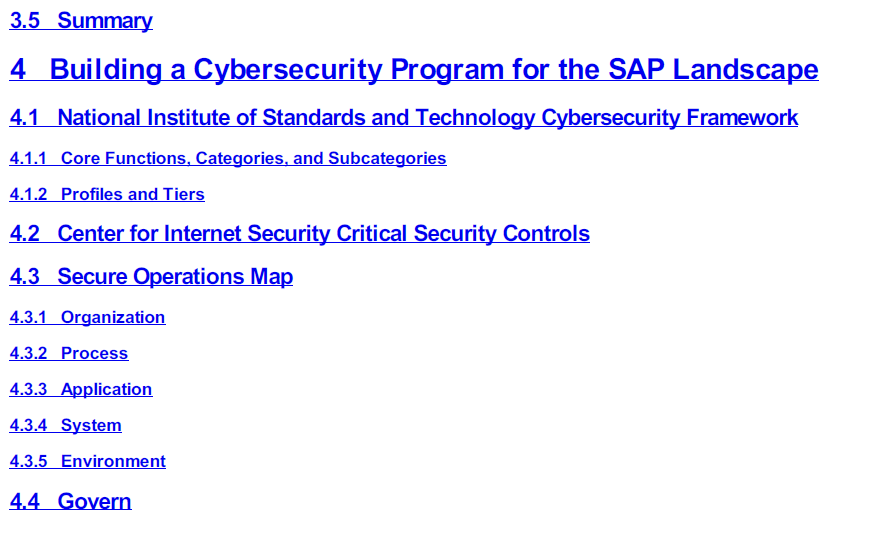Viewport: 873px width, 533px height.
Task: Go to the Organization subsection
Action: pyautogui.click(x=113, y=318)
